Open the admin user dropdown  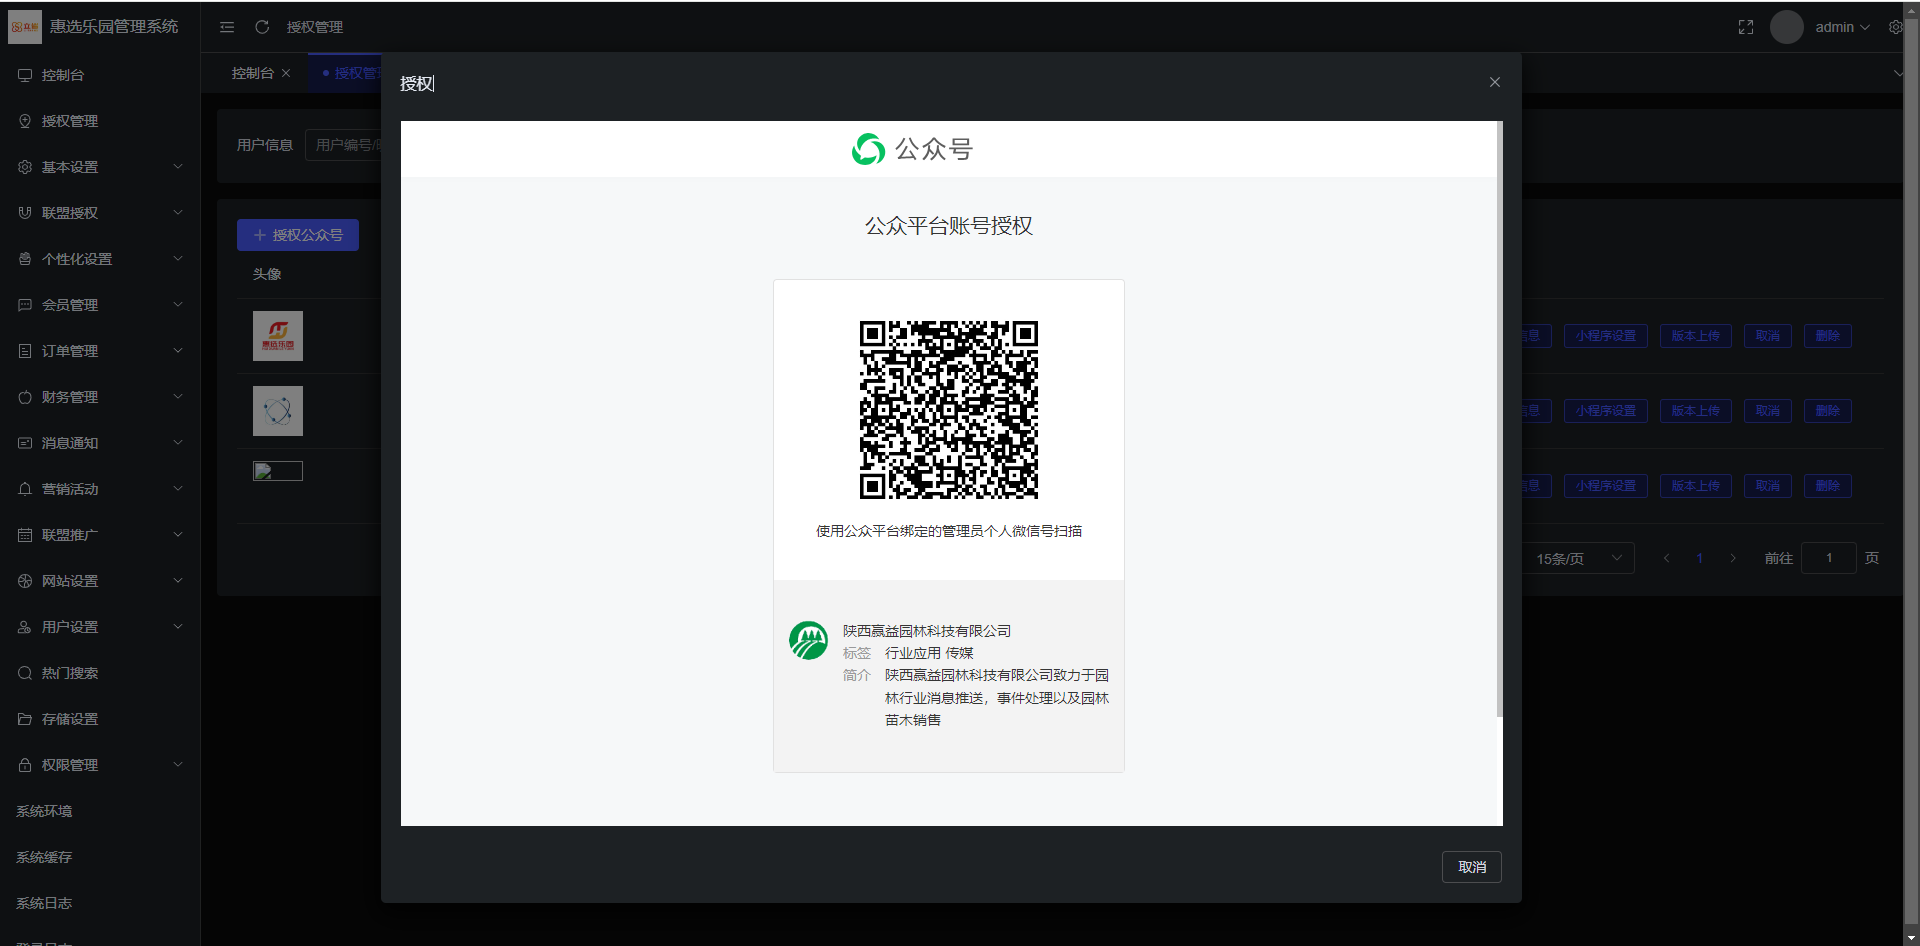(1842, 27)
